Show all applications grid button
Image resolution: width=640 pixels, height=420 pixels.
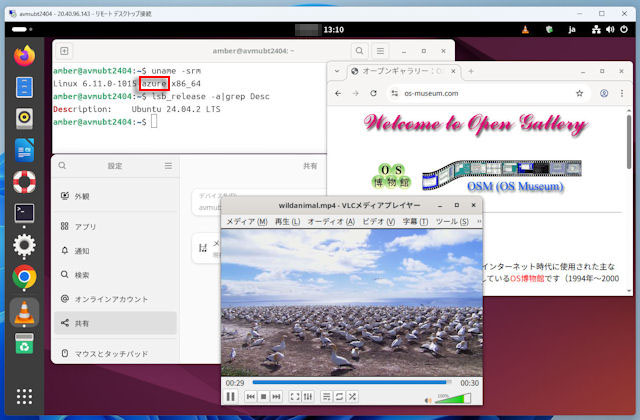pyautogui.click(x=24, y=396)
